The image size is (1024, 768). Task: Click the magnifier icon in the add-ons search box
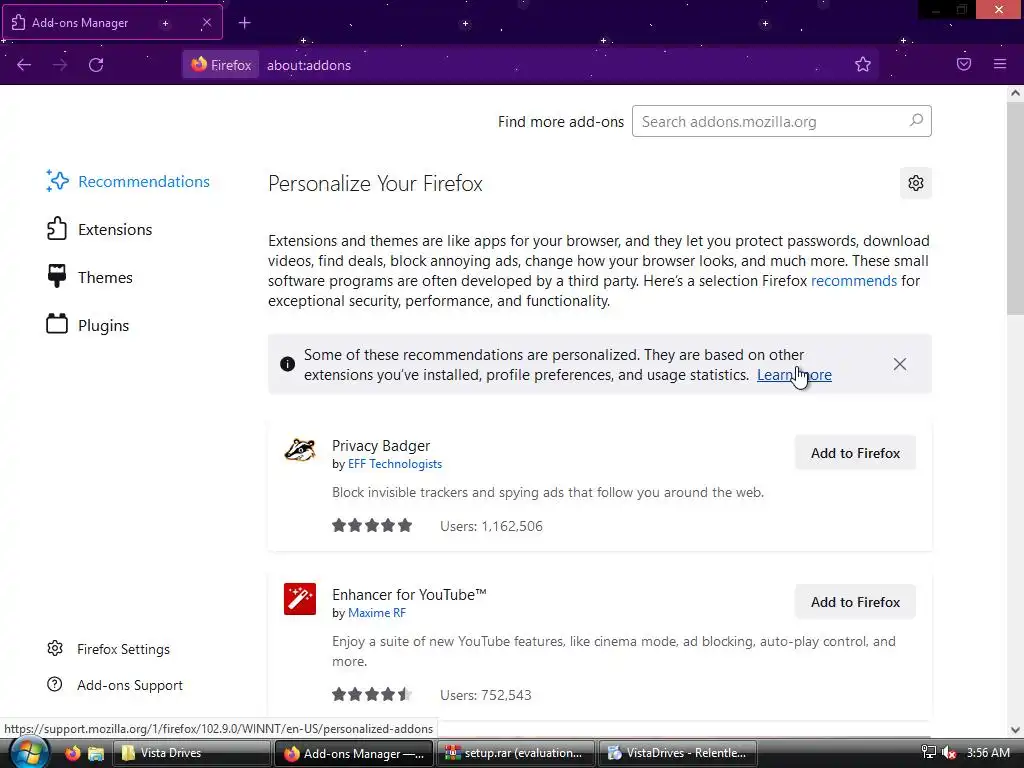(x=916, y=120)
